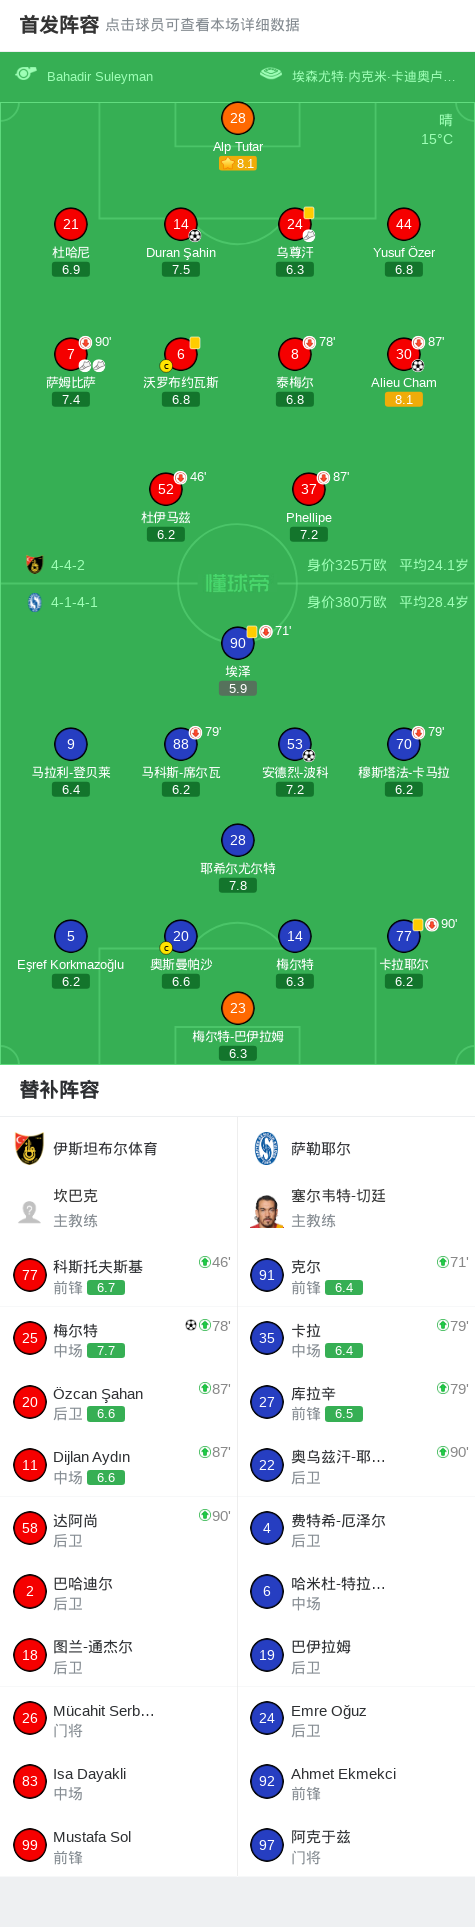This screenshot has width=475, height=1927.
Task: Tap the stadium name 埃森尤特·内克米·卡迪奥卢
Action: coord(374,76)
